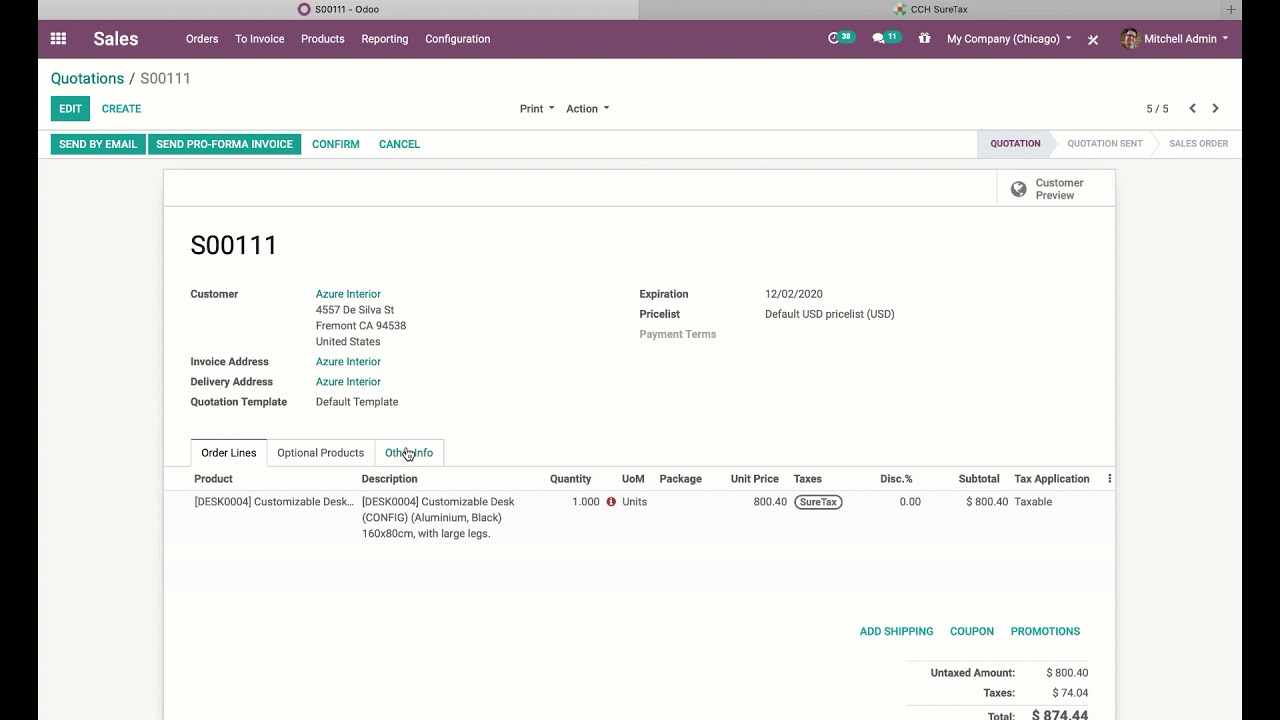Click the 5 / 5 pager counter
Viewport: 1280px width, 720px height.
point(1157,109)
